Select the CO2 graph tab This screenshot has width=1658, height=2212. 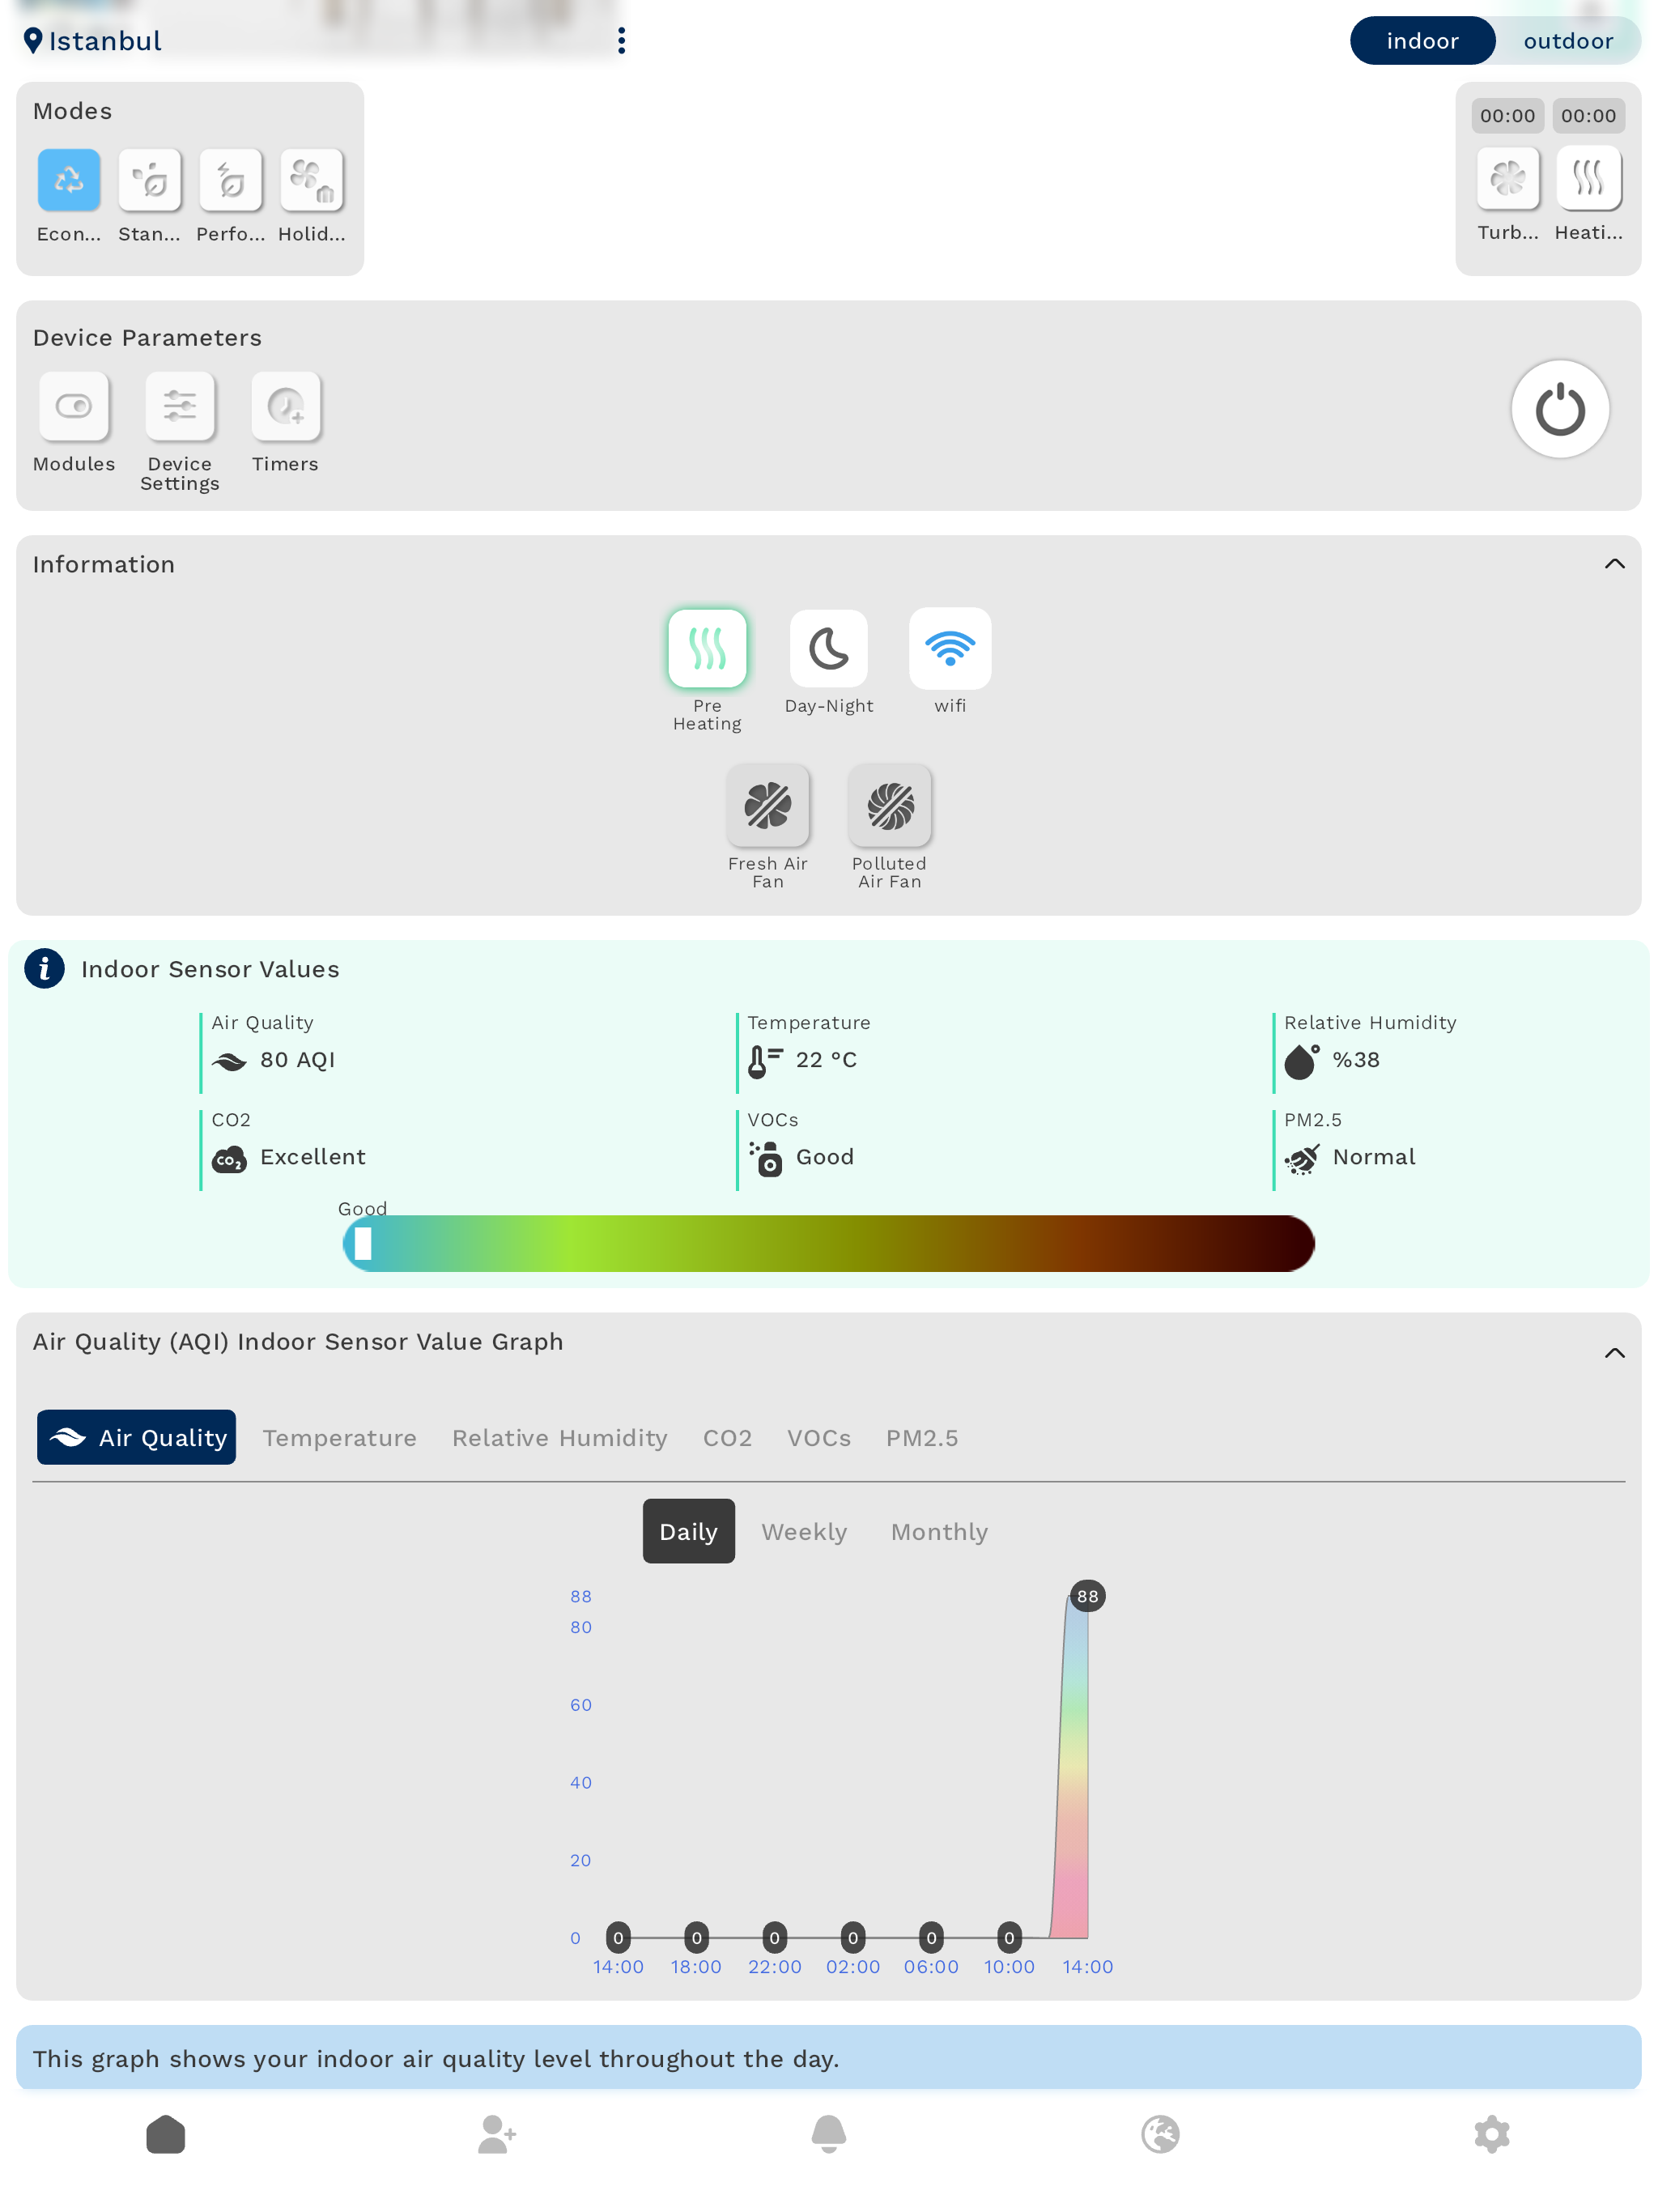[x=727, y=1437]
